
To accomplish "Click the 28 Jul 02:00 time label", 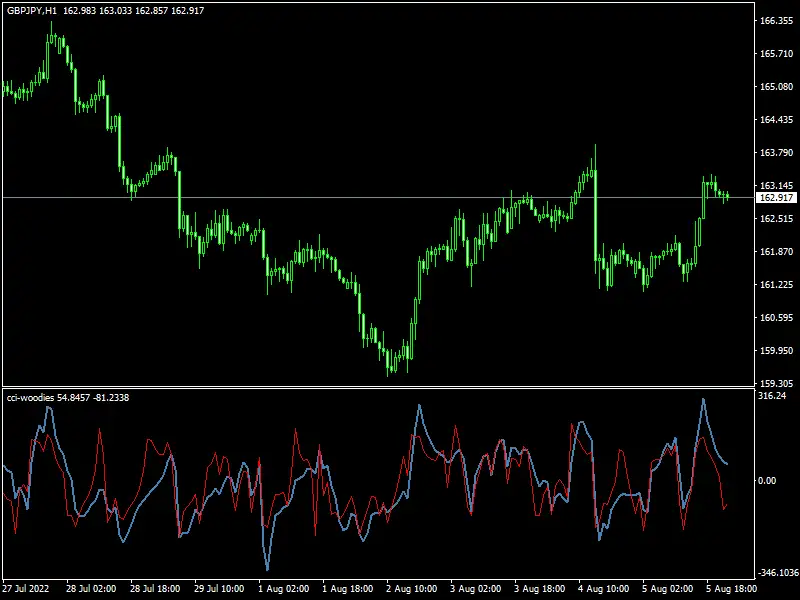I will [91, 589].
